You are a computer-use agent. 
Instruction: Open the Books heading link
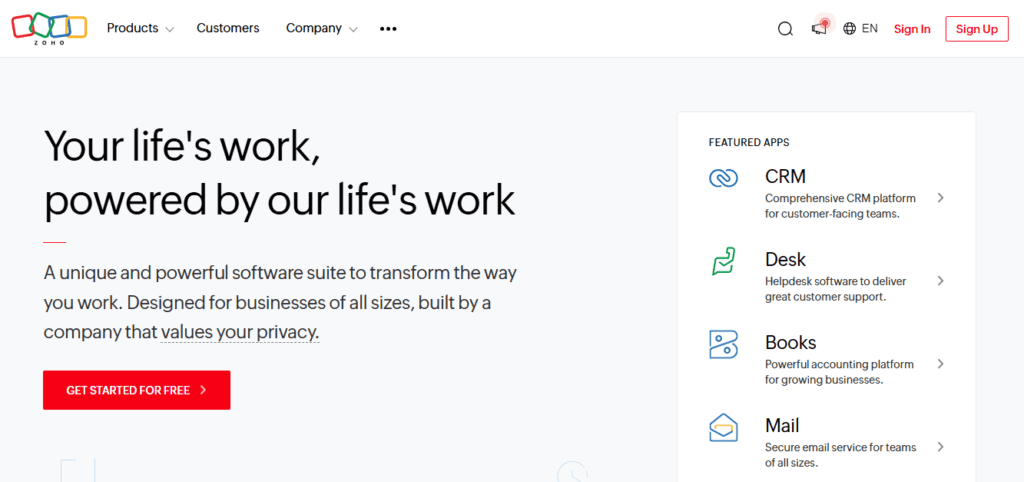click(x=790, y=342)
